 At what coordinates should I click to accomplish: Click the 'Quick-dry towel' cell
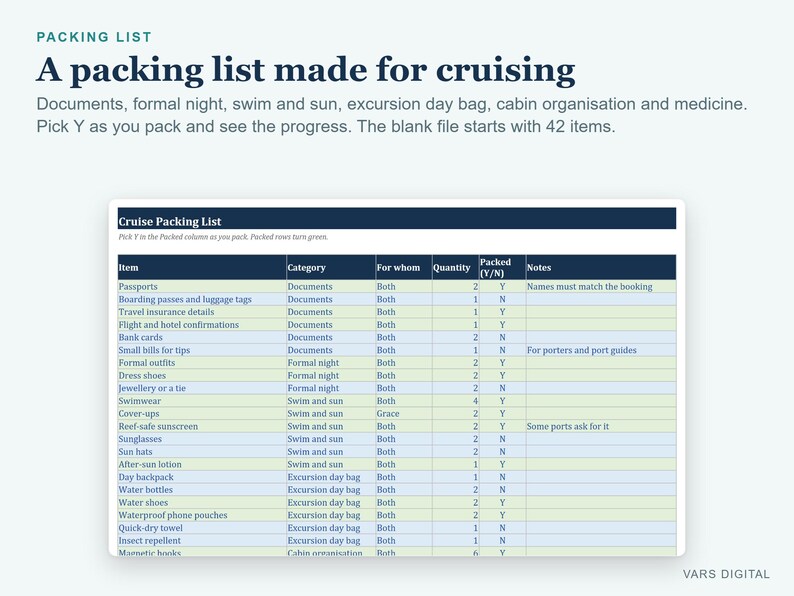pyautogui.click(x=202, y=528)
